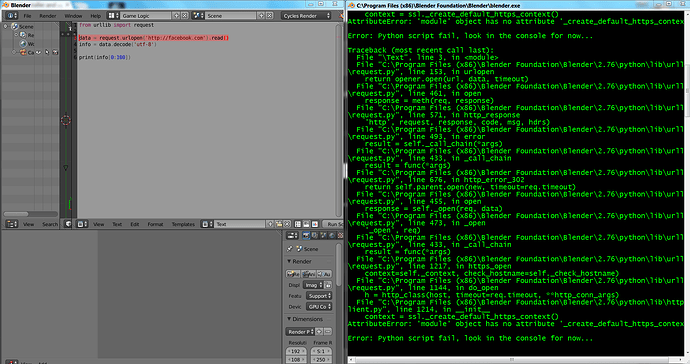Select the Scene item in the outliner
The image size is (690, 364).
coord(26,26)
